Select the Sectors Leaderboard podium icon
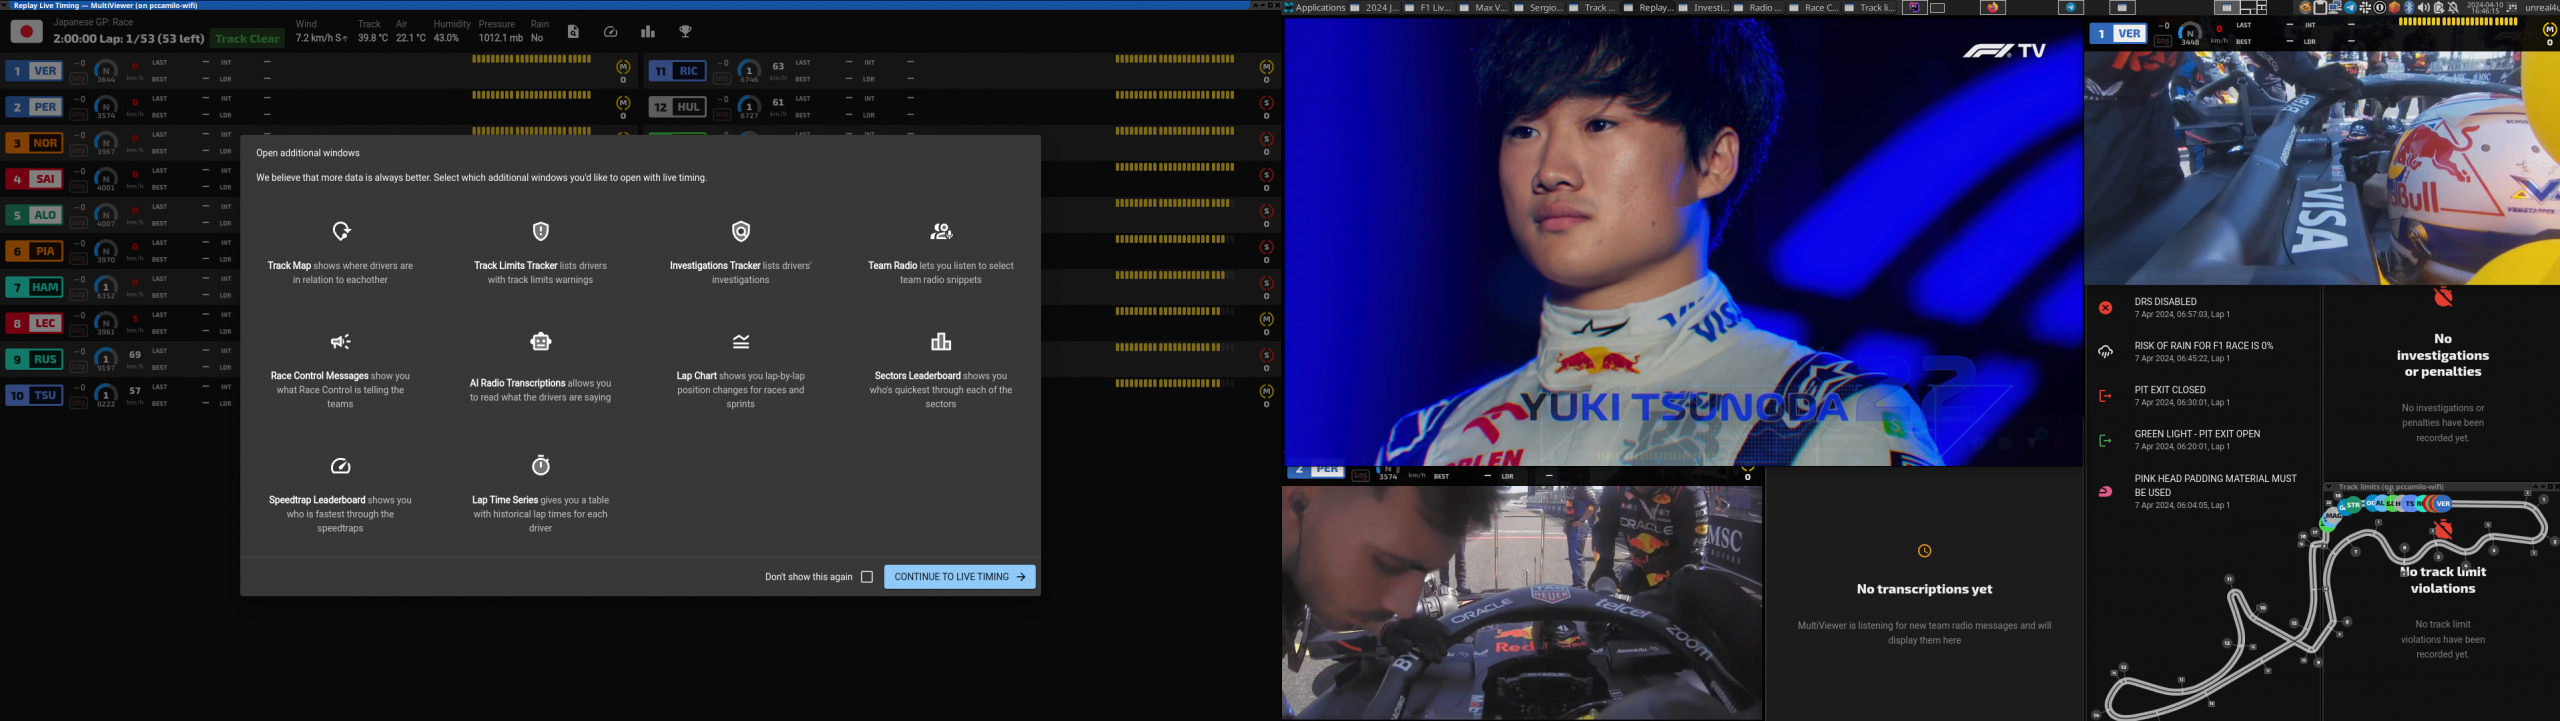The width and height of the screenshot is (2560, 721). 941,342
